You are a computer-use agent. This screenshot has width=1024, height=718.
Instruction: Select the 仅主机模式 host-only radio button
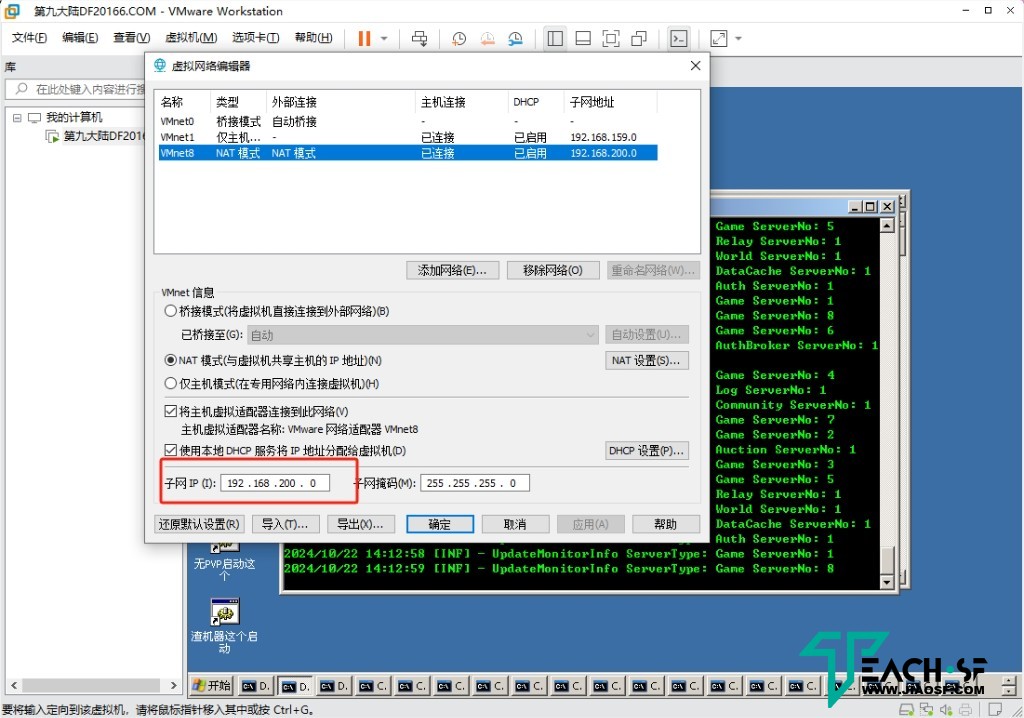point(170,383)
